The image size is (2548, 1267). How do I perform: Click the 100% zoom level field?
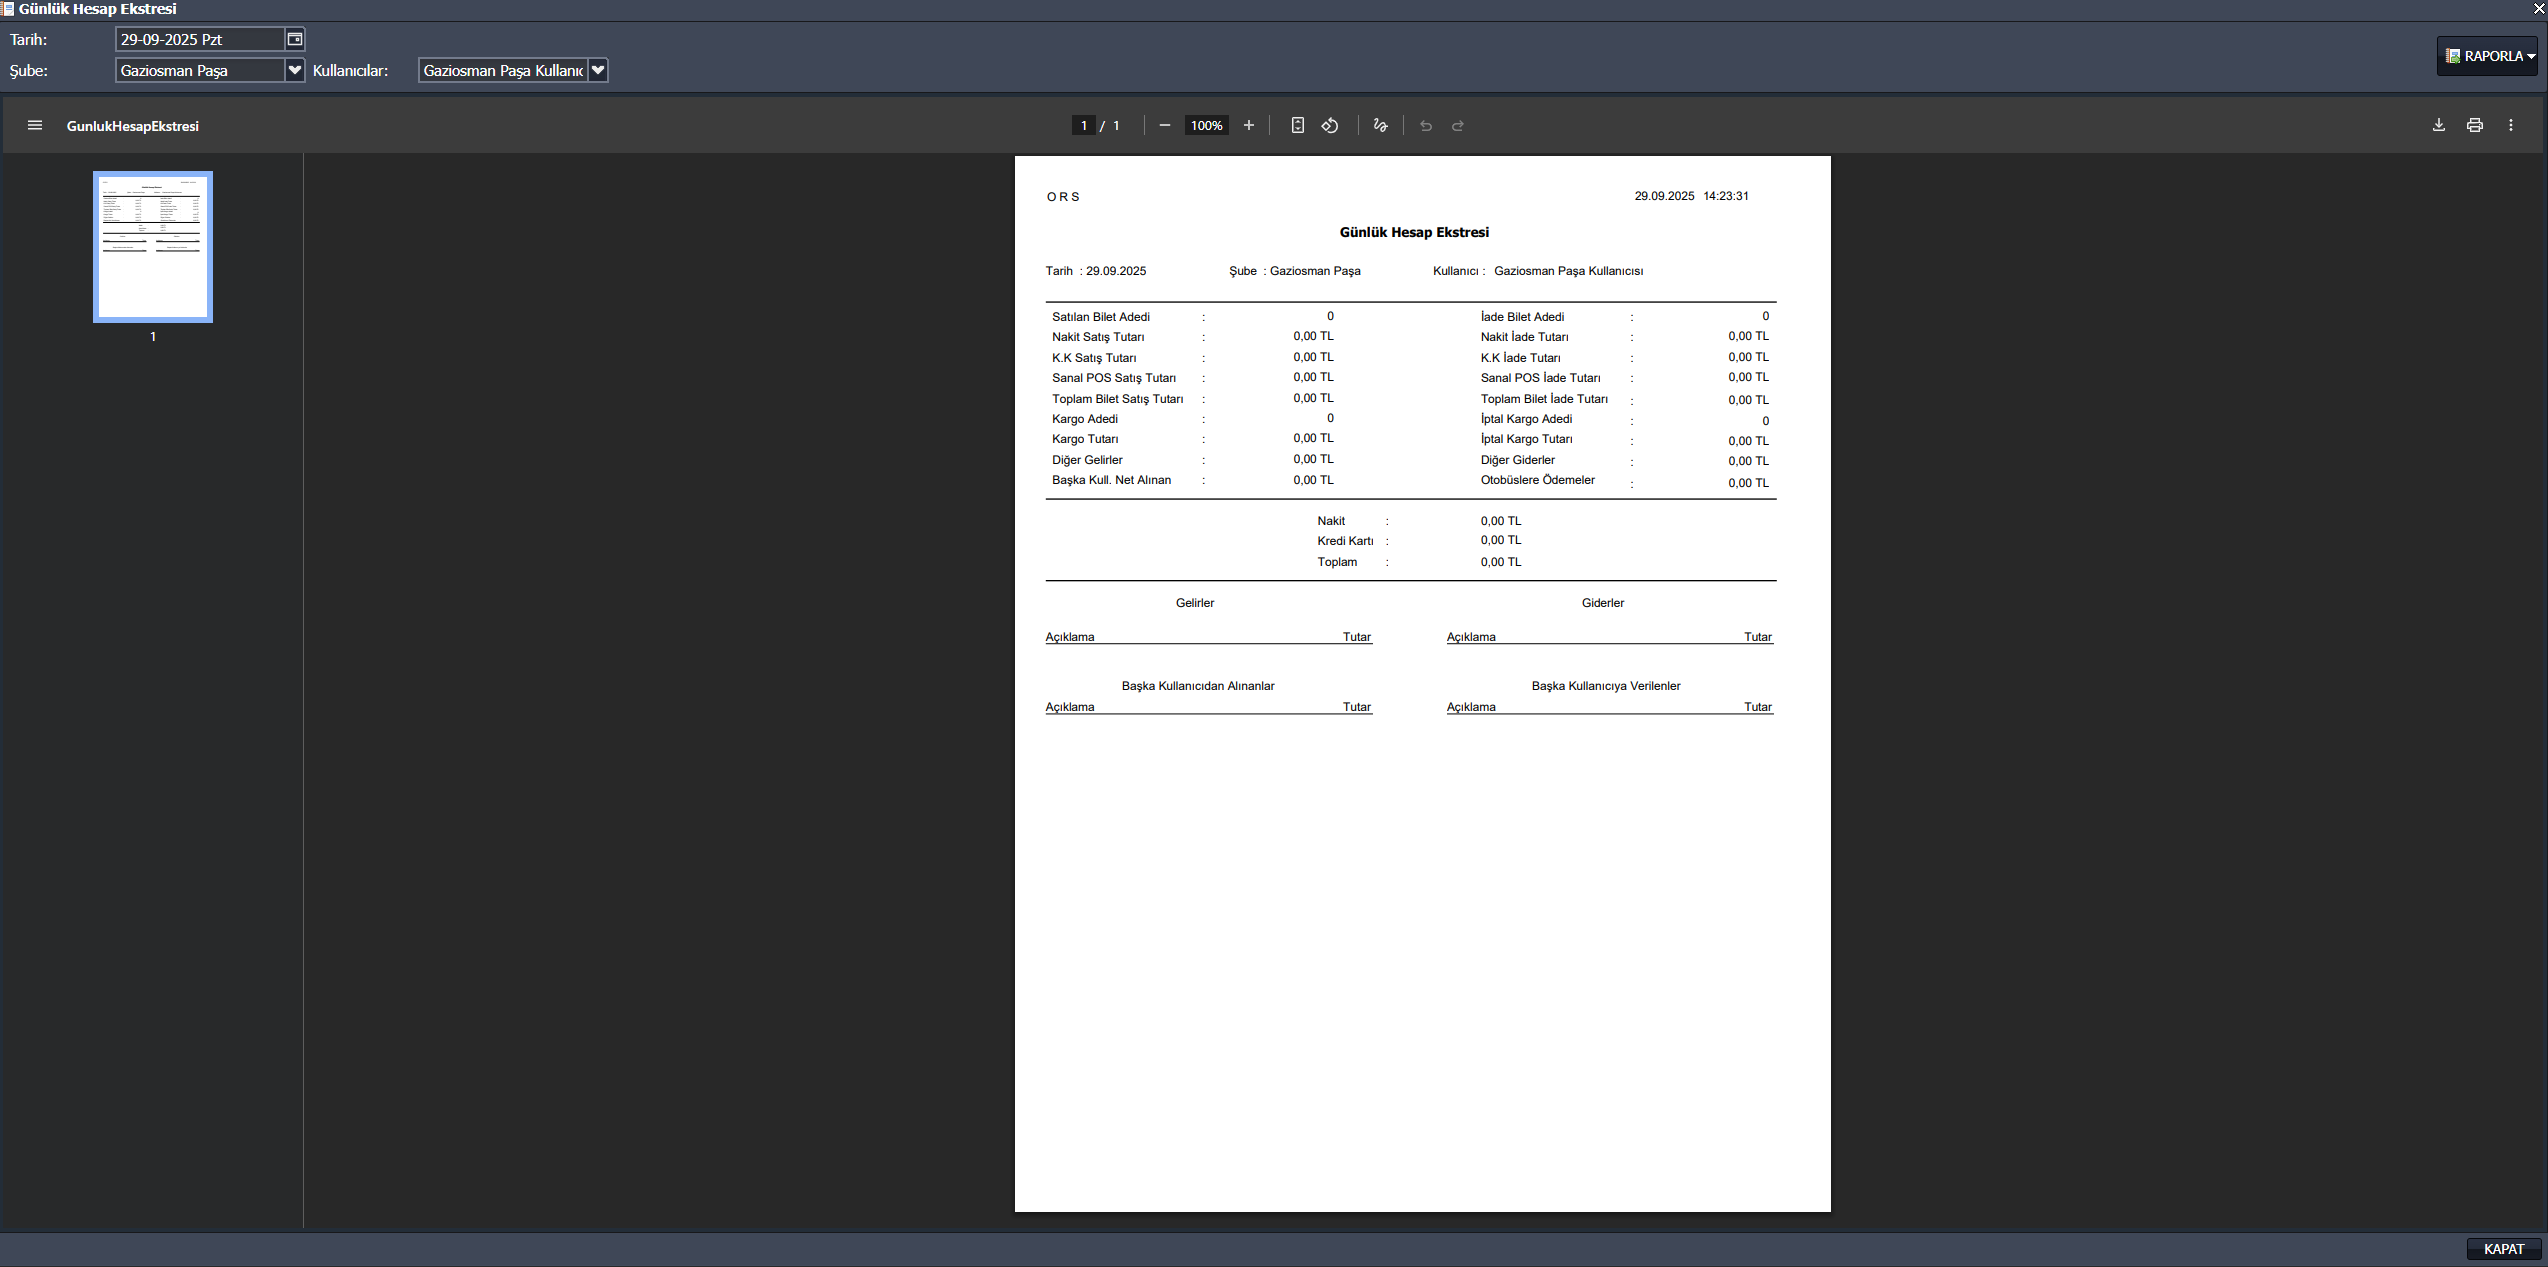[1206, 125]
